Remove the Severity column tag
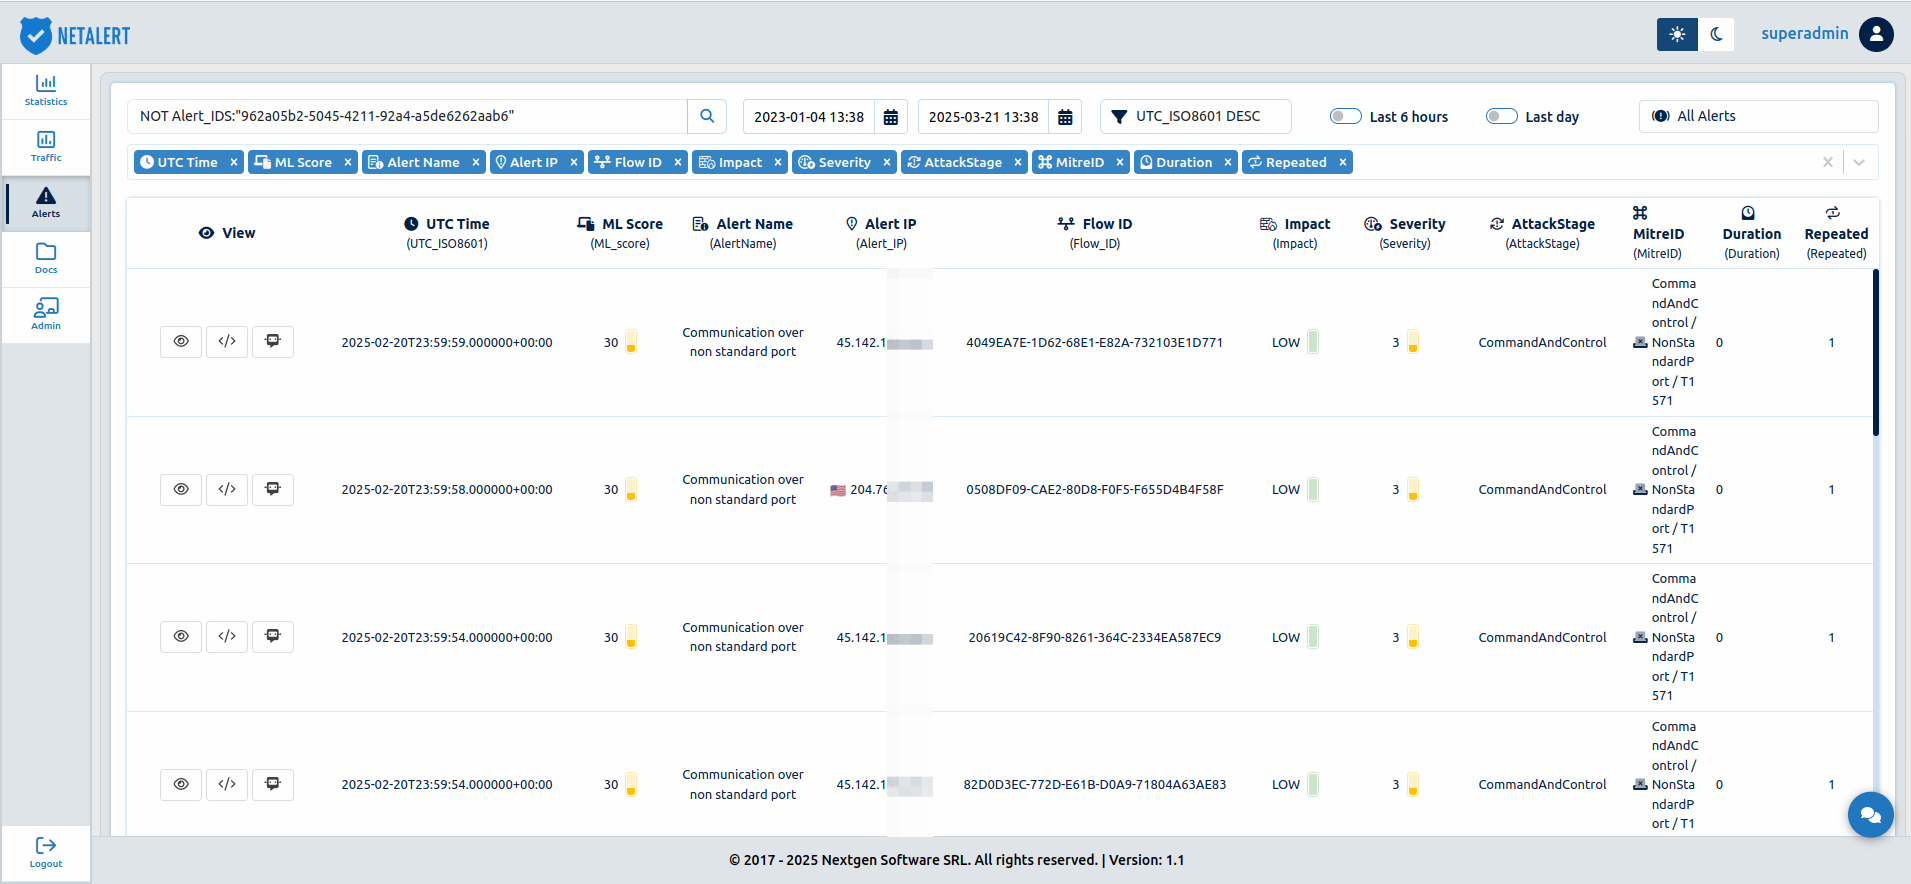The image size is (1911, 884). coord(887,162)
